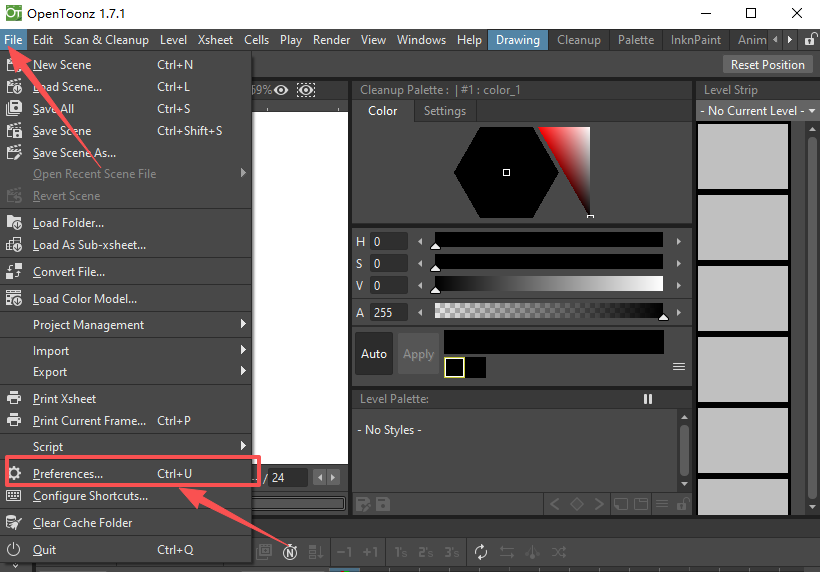The height and width of the screenshot is (572, 820).
Task: Open the Windows menu
Action: (x=421, y=40)
